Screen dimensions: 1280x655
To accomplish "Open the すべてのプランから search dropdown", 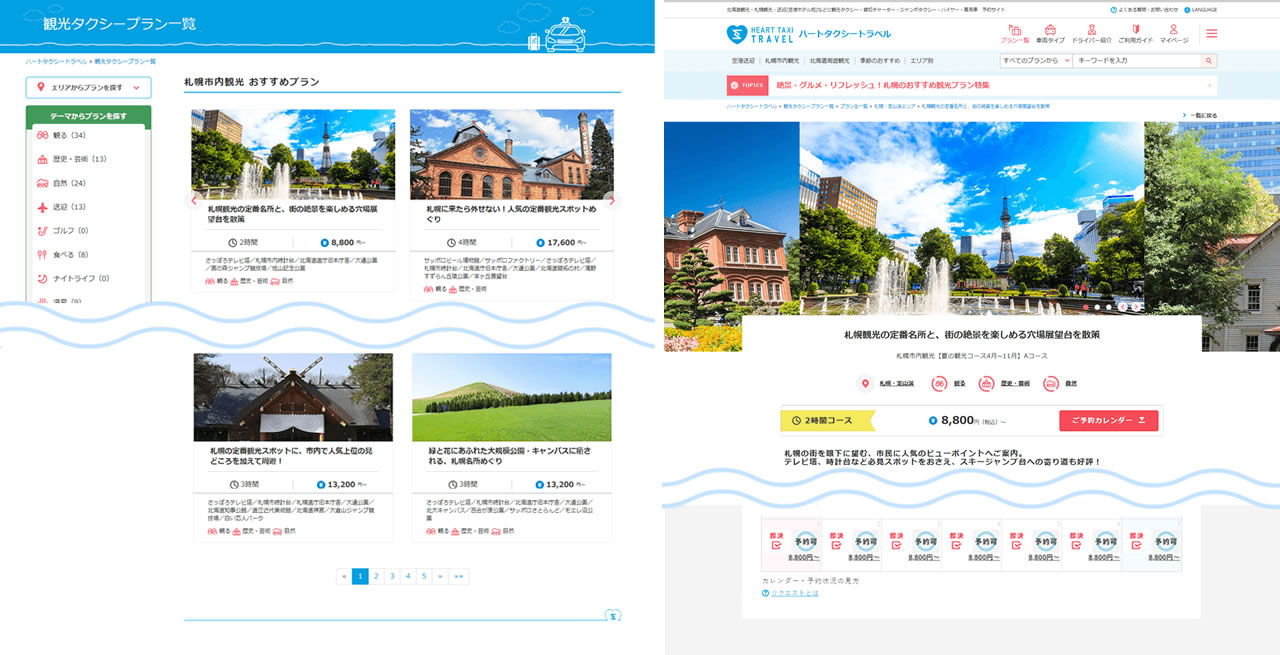I will click(1035, 61).
